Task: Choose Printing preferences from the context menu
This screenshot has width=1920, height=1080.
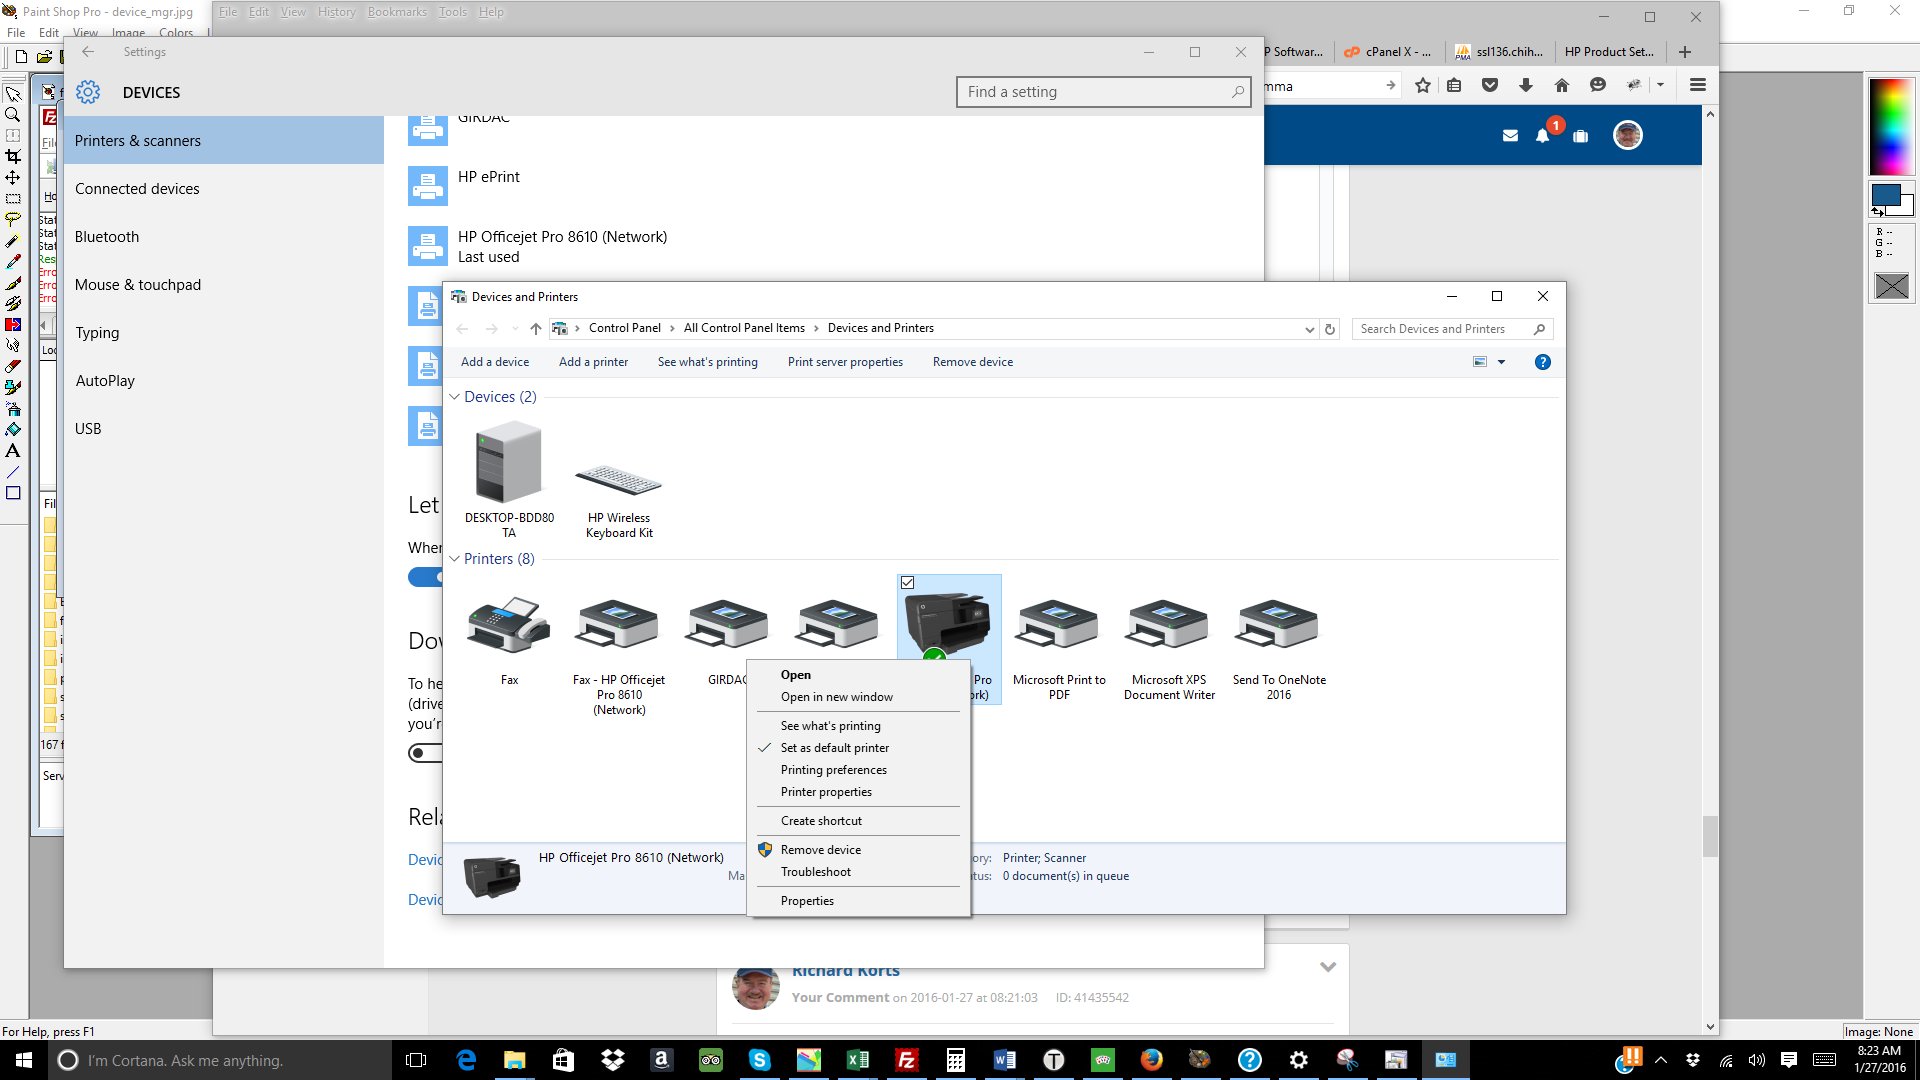Action: click(833, 770)
